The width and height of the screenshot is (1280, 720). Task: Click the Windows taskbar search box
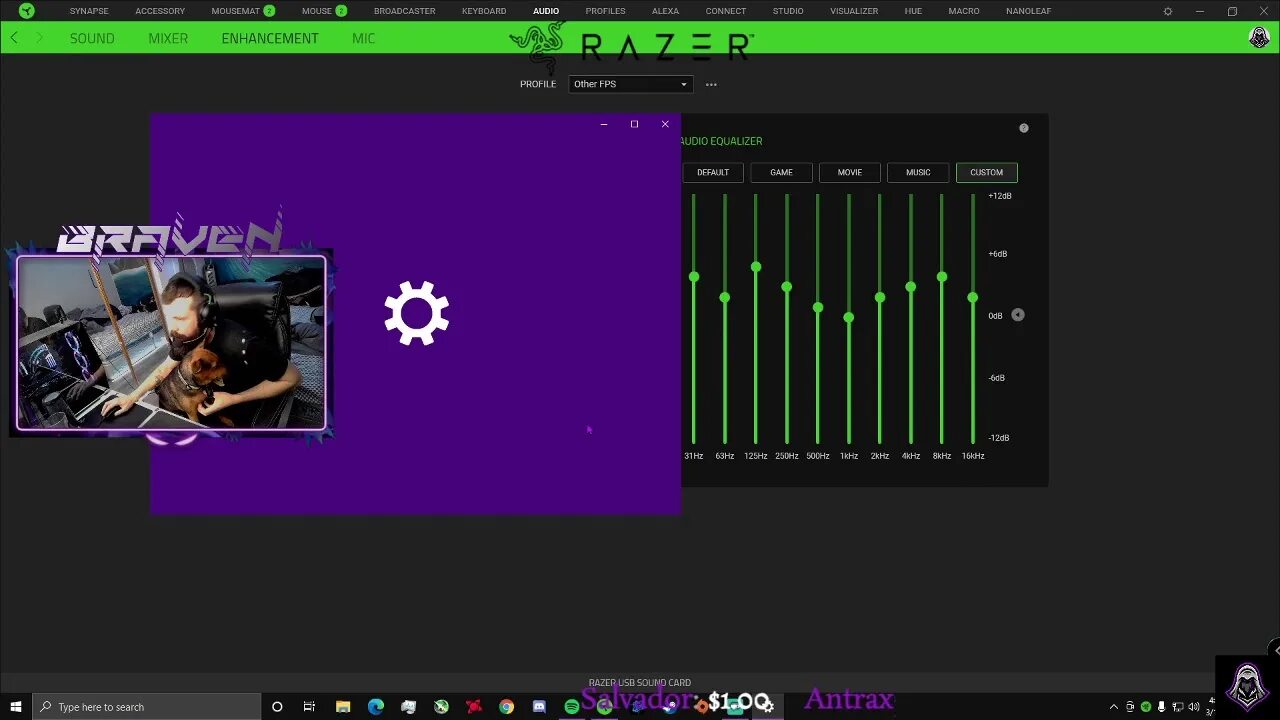tap(146, 707)
